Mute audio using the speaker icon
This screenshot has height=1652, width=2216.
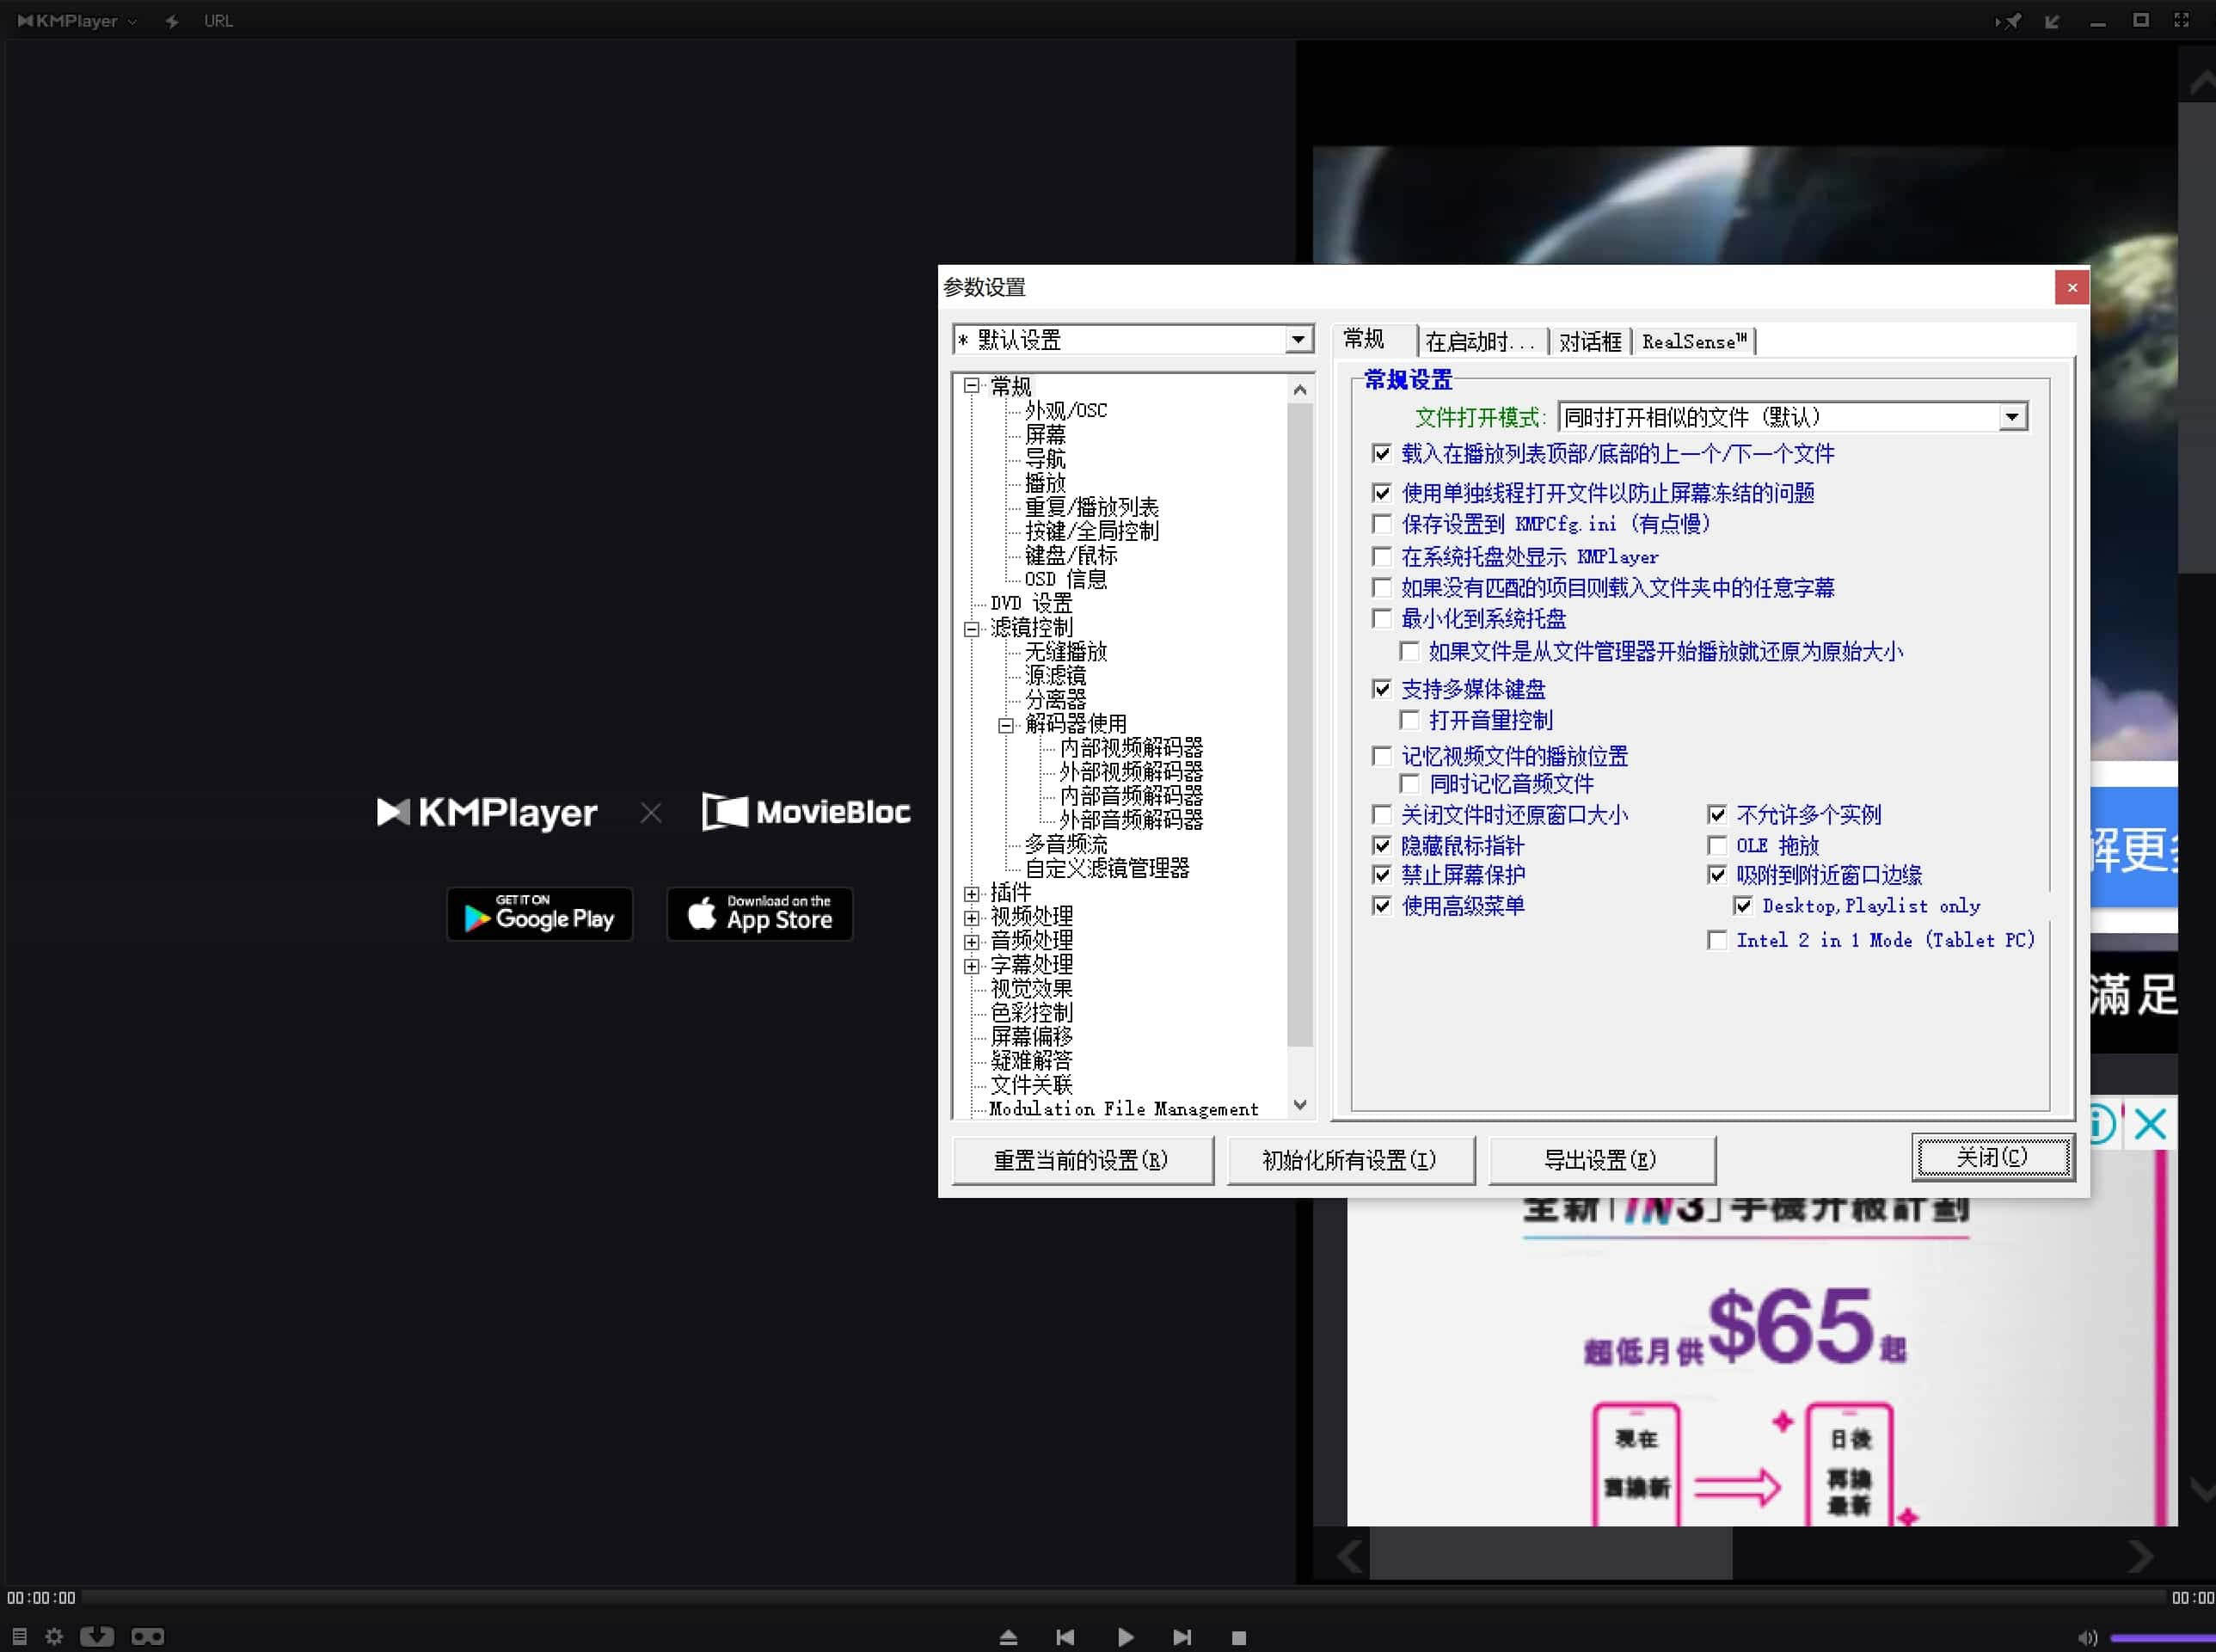click(x=2087, y=1638)
